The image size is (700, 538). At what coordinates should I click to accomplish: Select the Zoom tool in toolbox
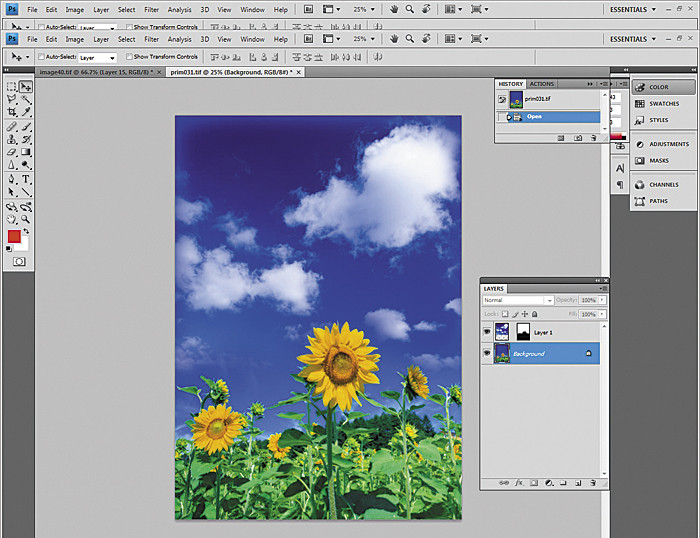25,218
